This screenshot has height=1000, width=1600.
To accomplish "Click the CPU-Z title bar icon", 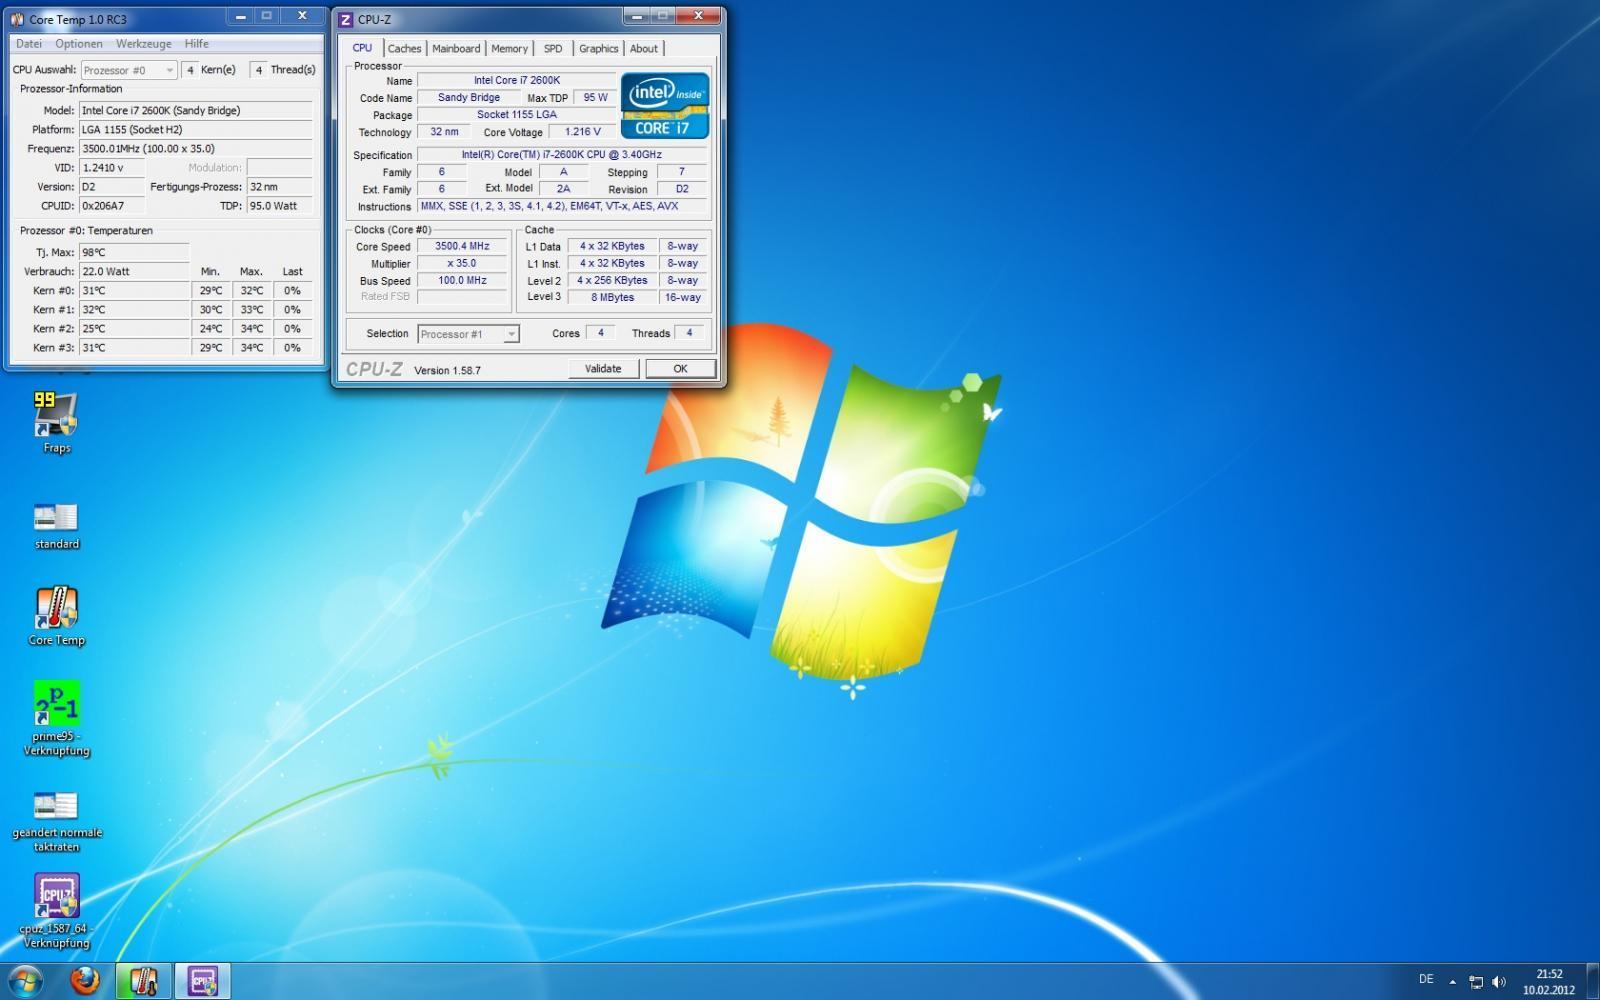I will 346,20.
